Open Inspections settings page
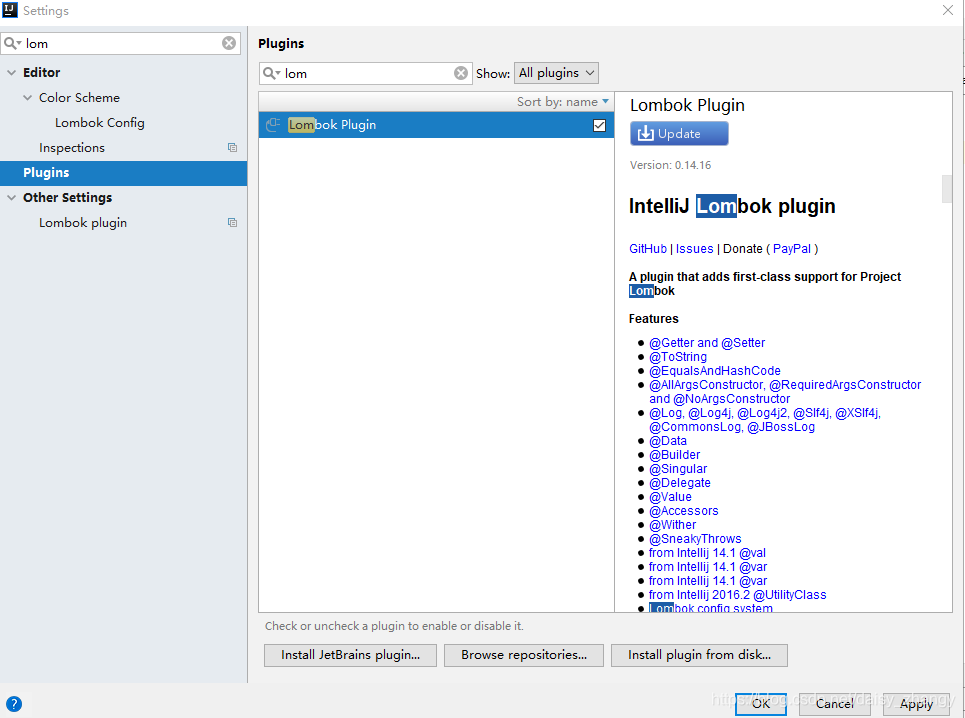 tap(72, 148)
